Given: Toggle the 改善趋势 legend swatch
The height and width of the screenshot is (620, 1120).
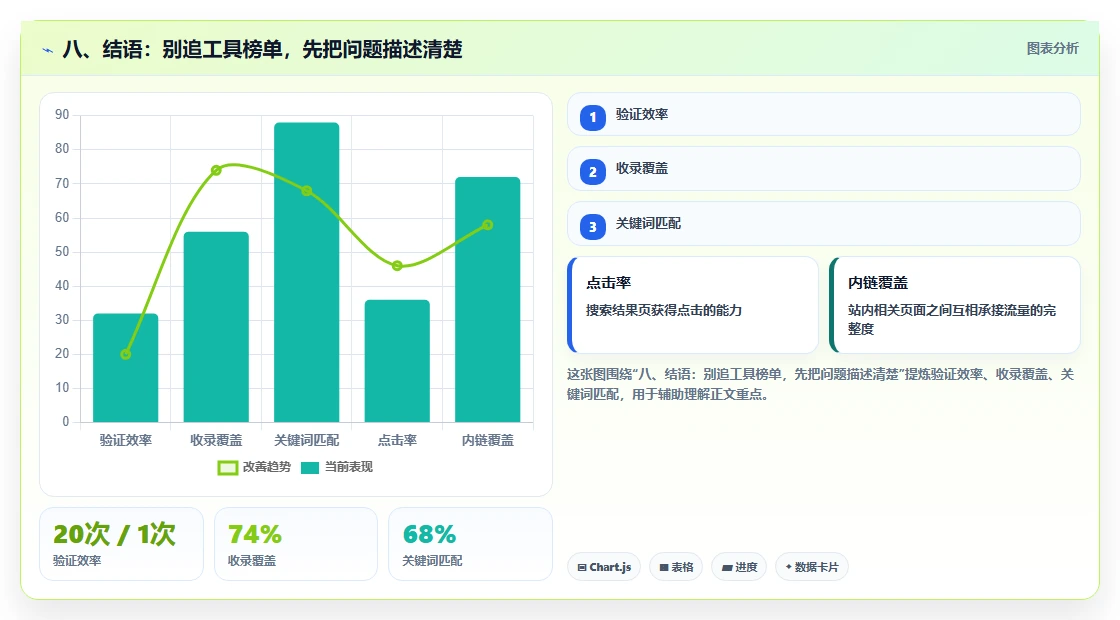Looking at the screenshot, I should click(228, 468).
